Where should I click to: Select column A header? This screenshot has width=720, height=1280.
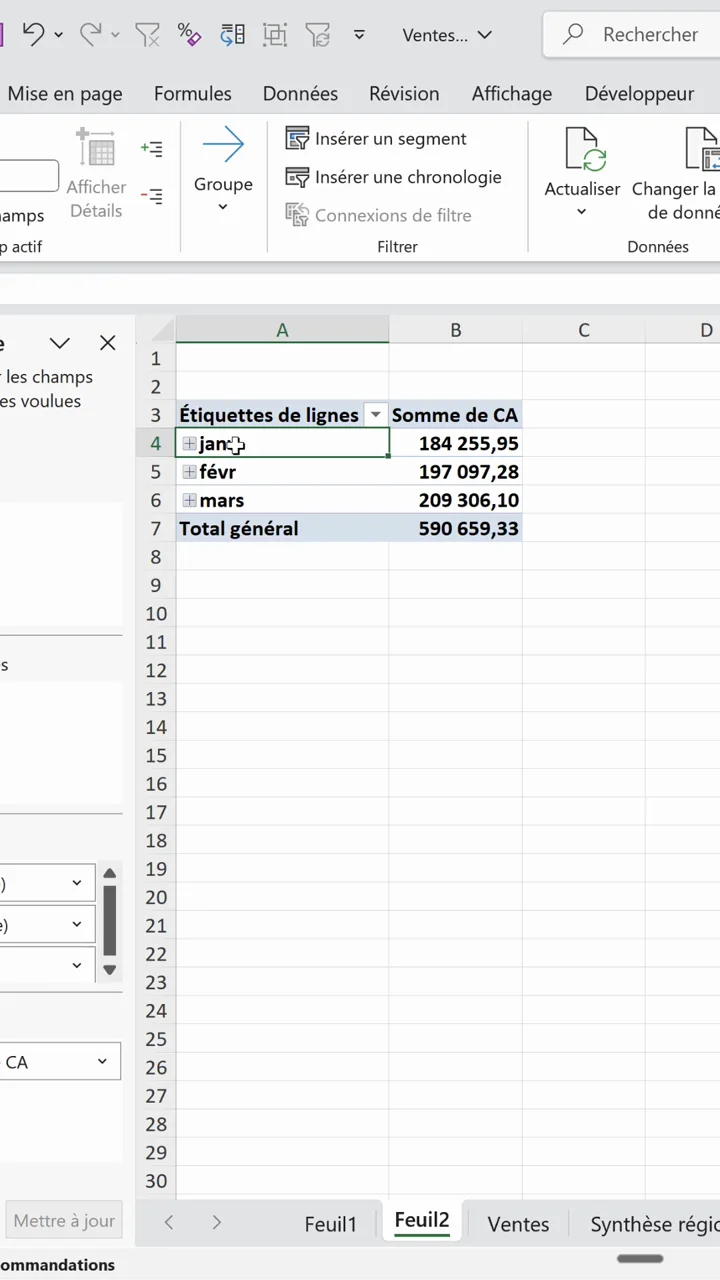282,330
